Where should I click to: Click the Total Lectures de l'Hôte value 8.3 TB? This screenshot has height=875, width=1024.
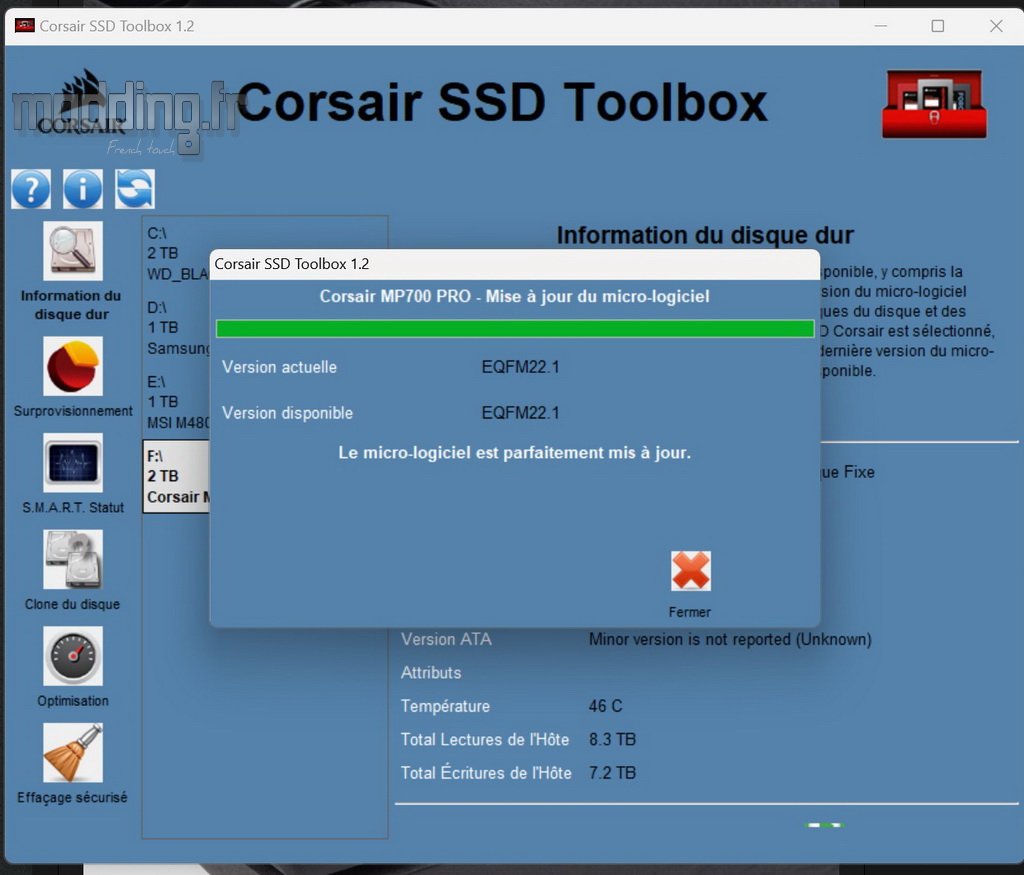(x=613, y=740)
